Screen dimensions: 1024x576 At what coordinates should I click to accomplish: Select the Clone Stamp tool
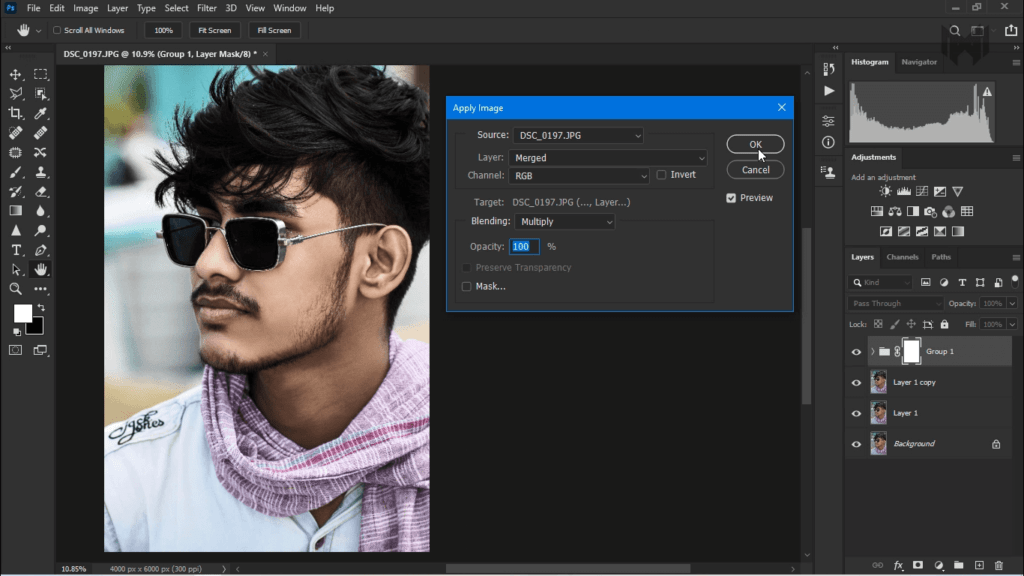tap(40, 172)
